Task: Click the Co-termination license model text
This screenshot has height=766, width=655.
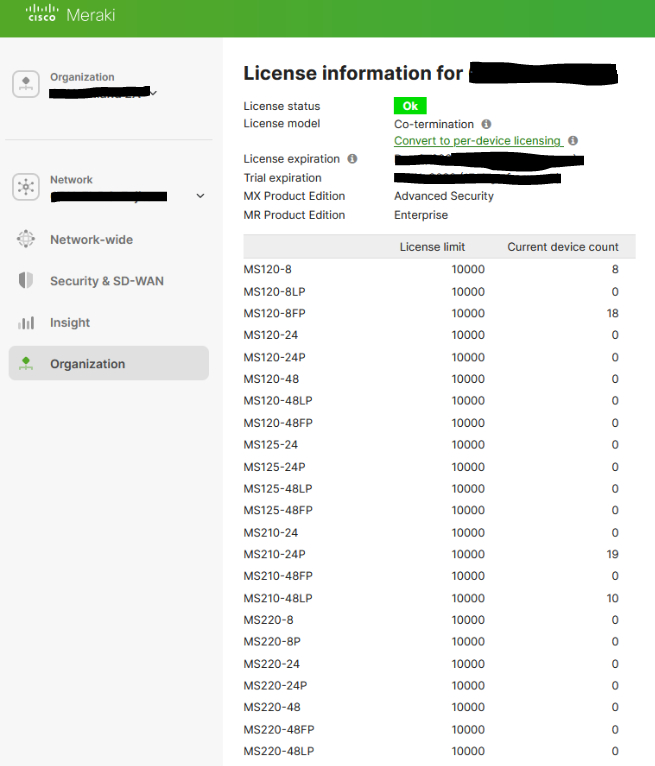Action: [434, 124]
